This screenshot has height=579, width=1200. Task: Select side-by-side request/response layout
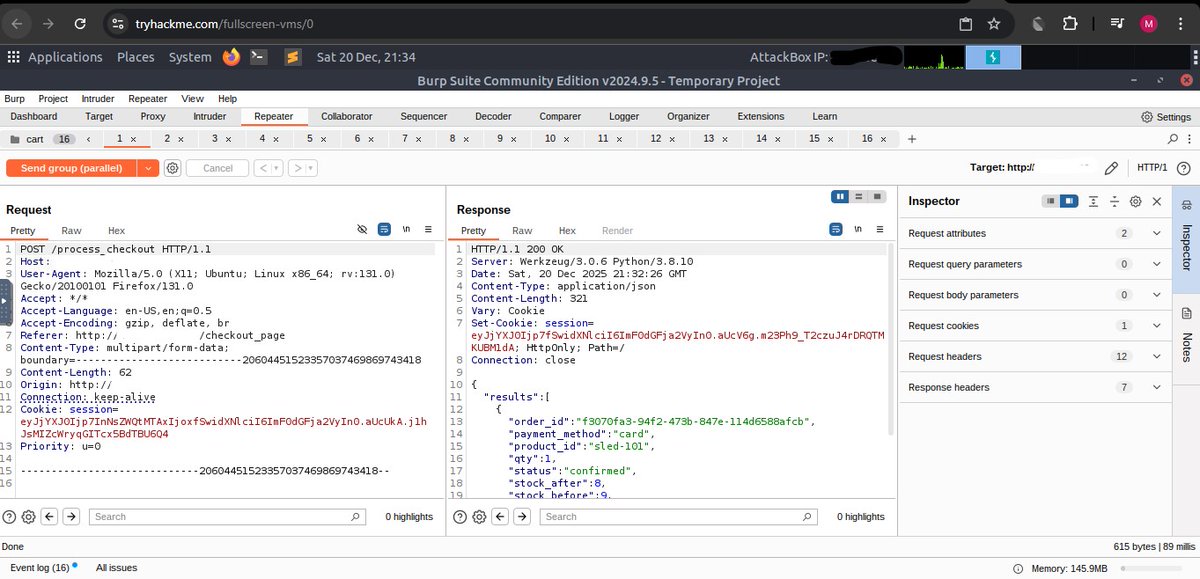tap(841, 196)
